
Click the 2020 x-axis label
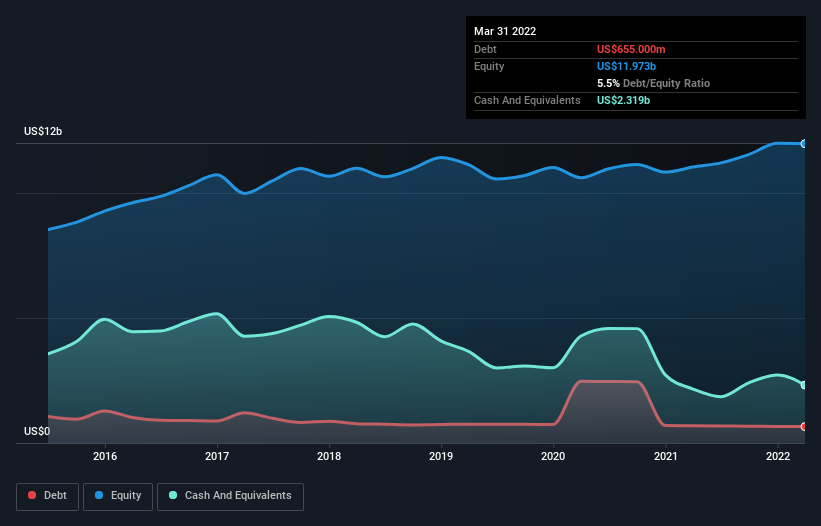pos(553,456)
